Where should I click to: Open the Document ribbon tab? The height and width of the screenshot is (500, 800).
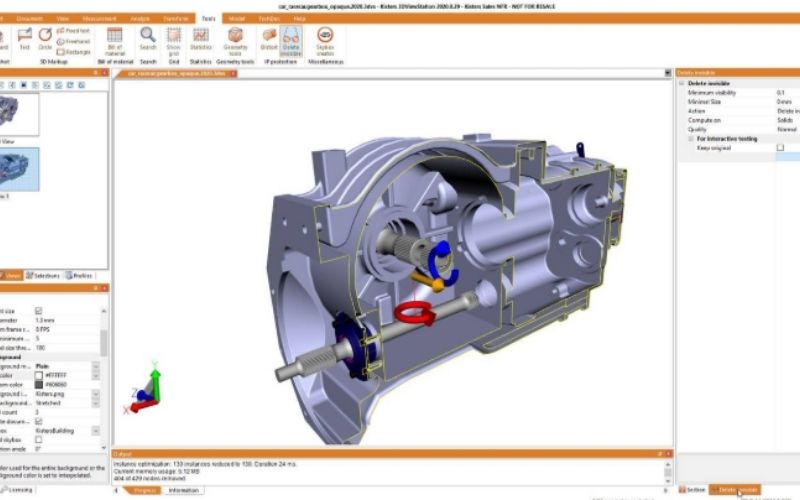(29, 18)
